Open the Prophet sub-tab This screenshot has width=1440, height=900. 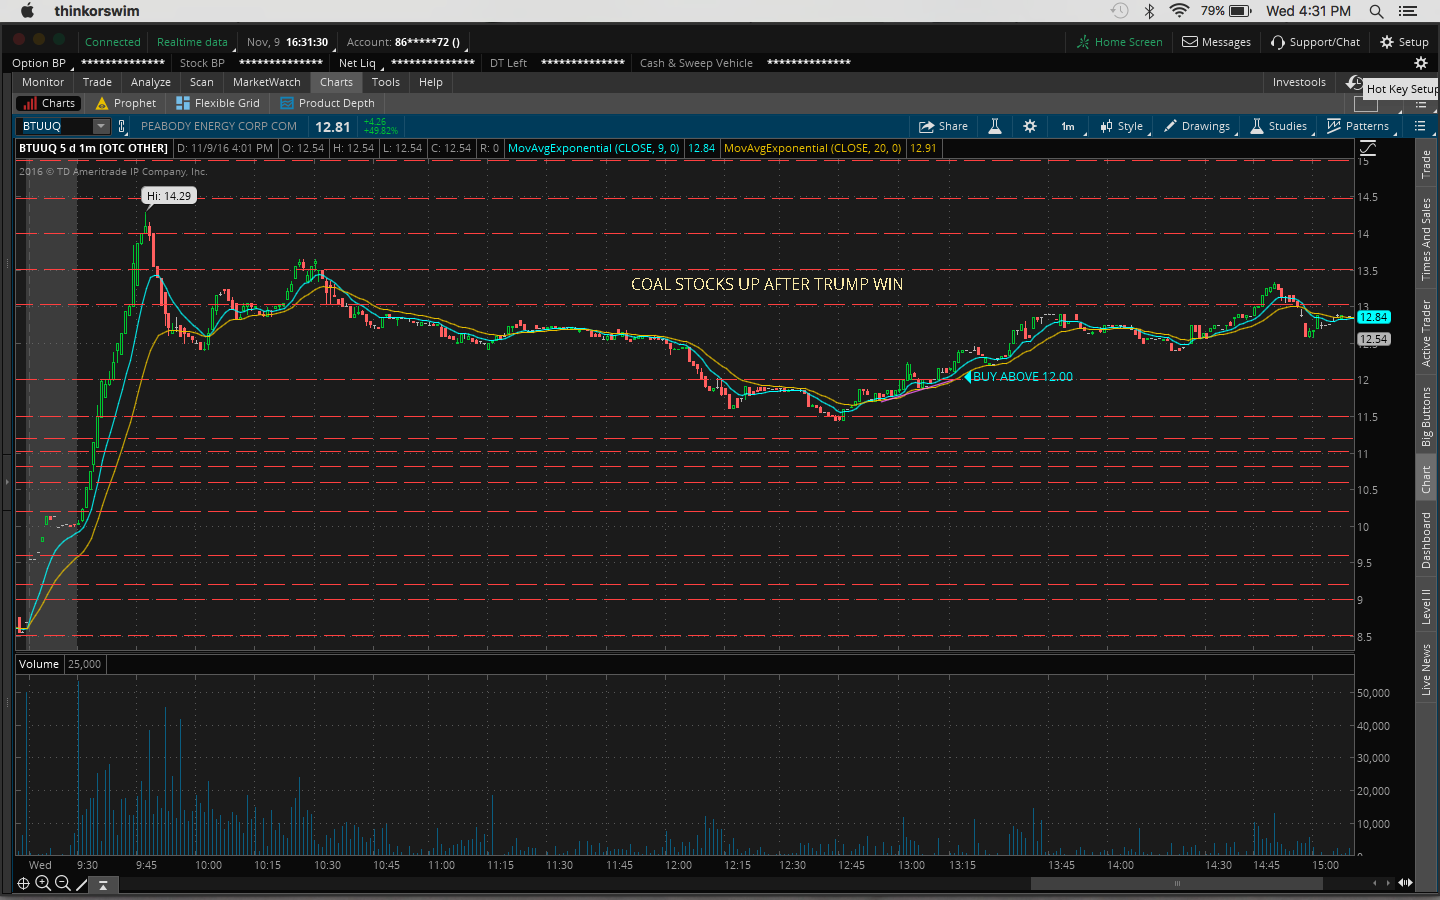click(126, 103)
